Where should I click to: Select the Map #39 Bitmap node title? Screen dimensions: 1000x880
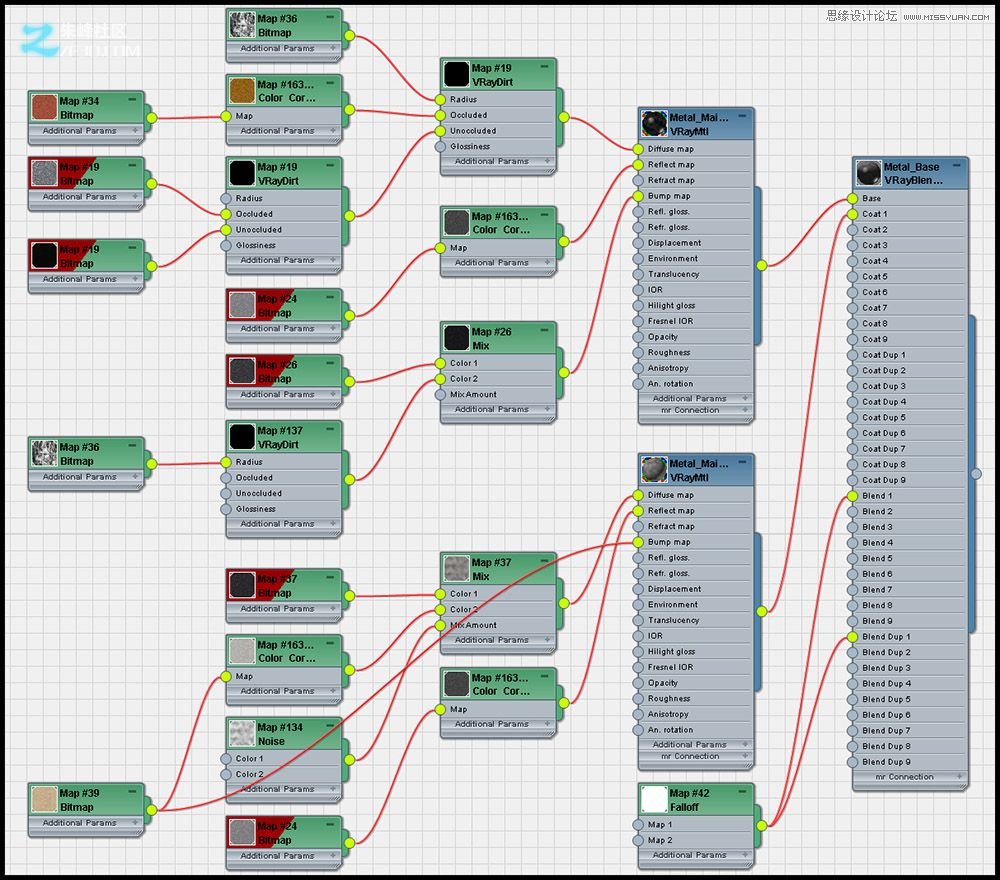[79, 800]
